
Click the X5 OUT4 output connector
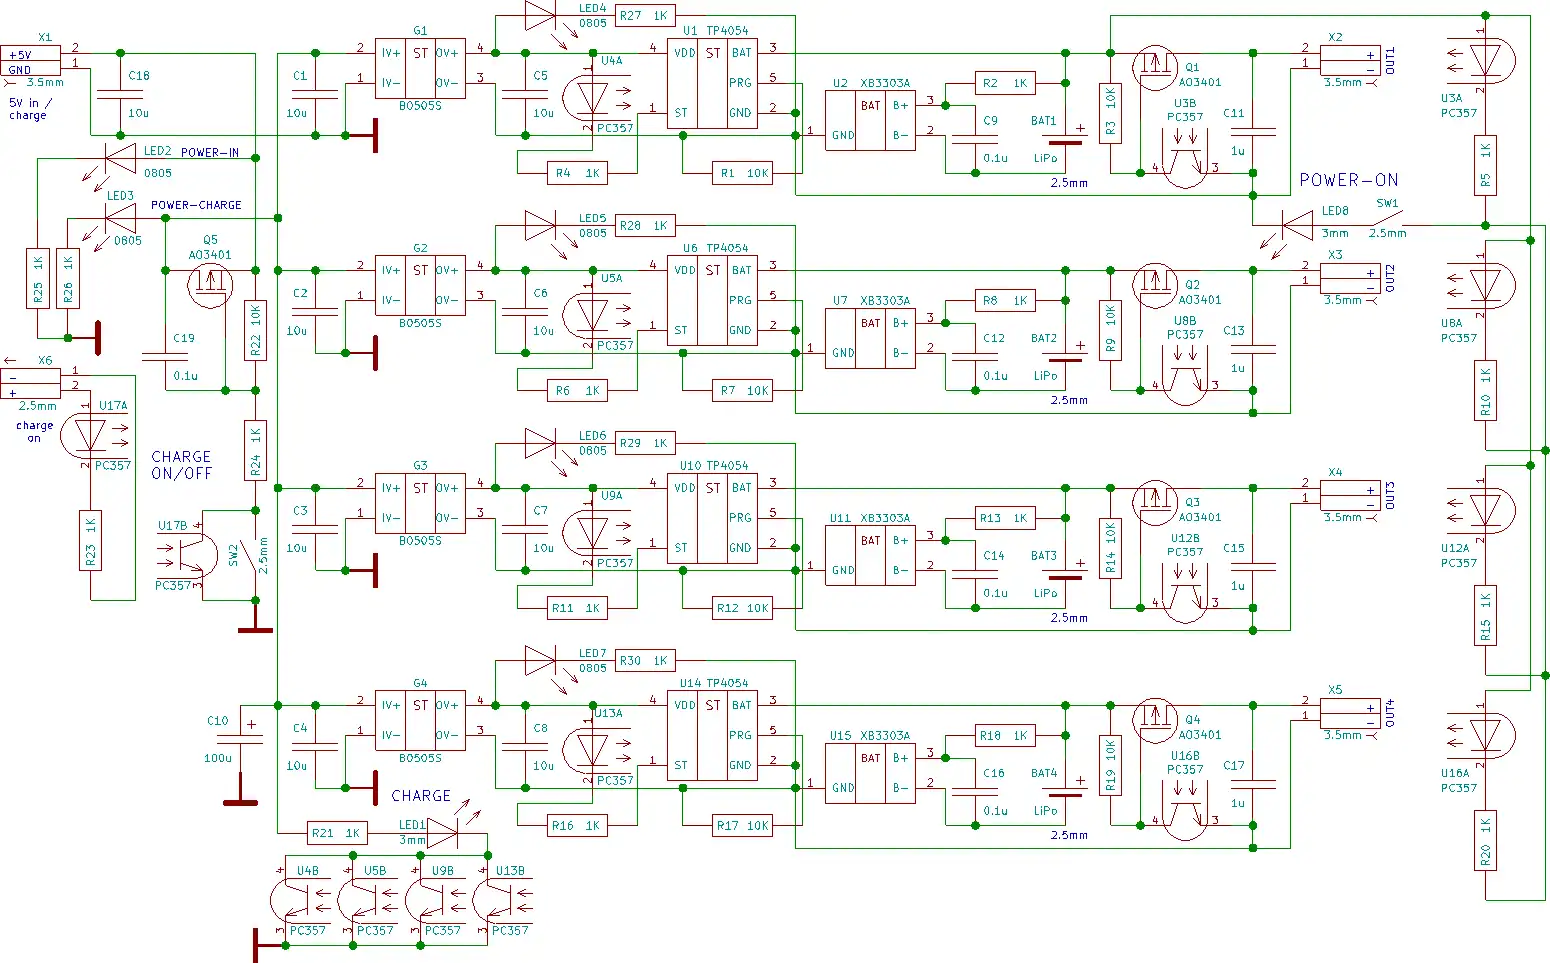[x=1350, y=714]
